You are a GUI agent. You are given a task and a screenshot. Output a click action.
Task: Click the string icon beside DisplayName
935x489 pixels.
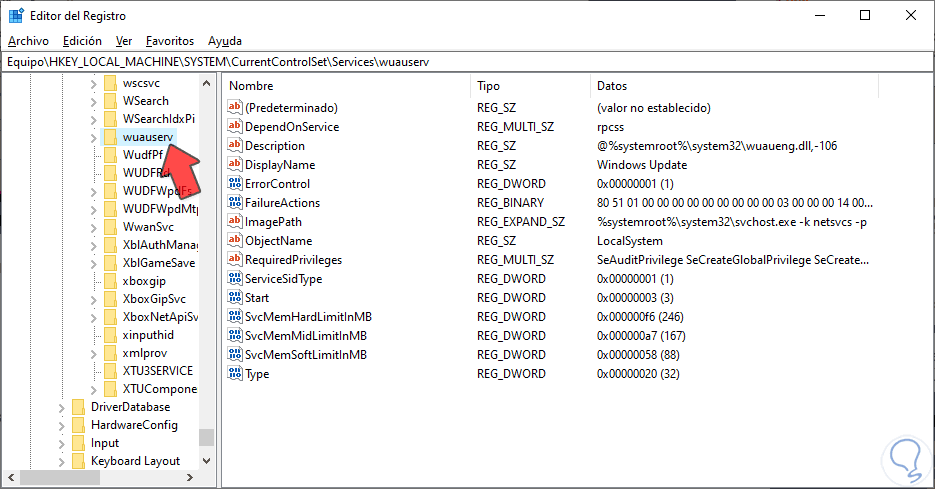[x=236, y=165]
